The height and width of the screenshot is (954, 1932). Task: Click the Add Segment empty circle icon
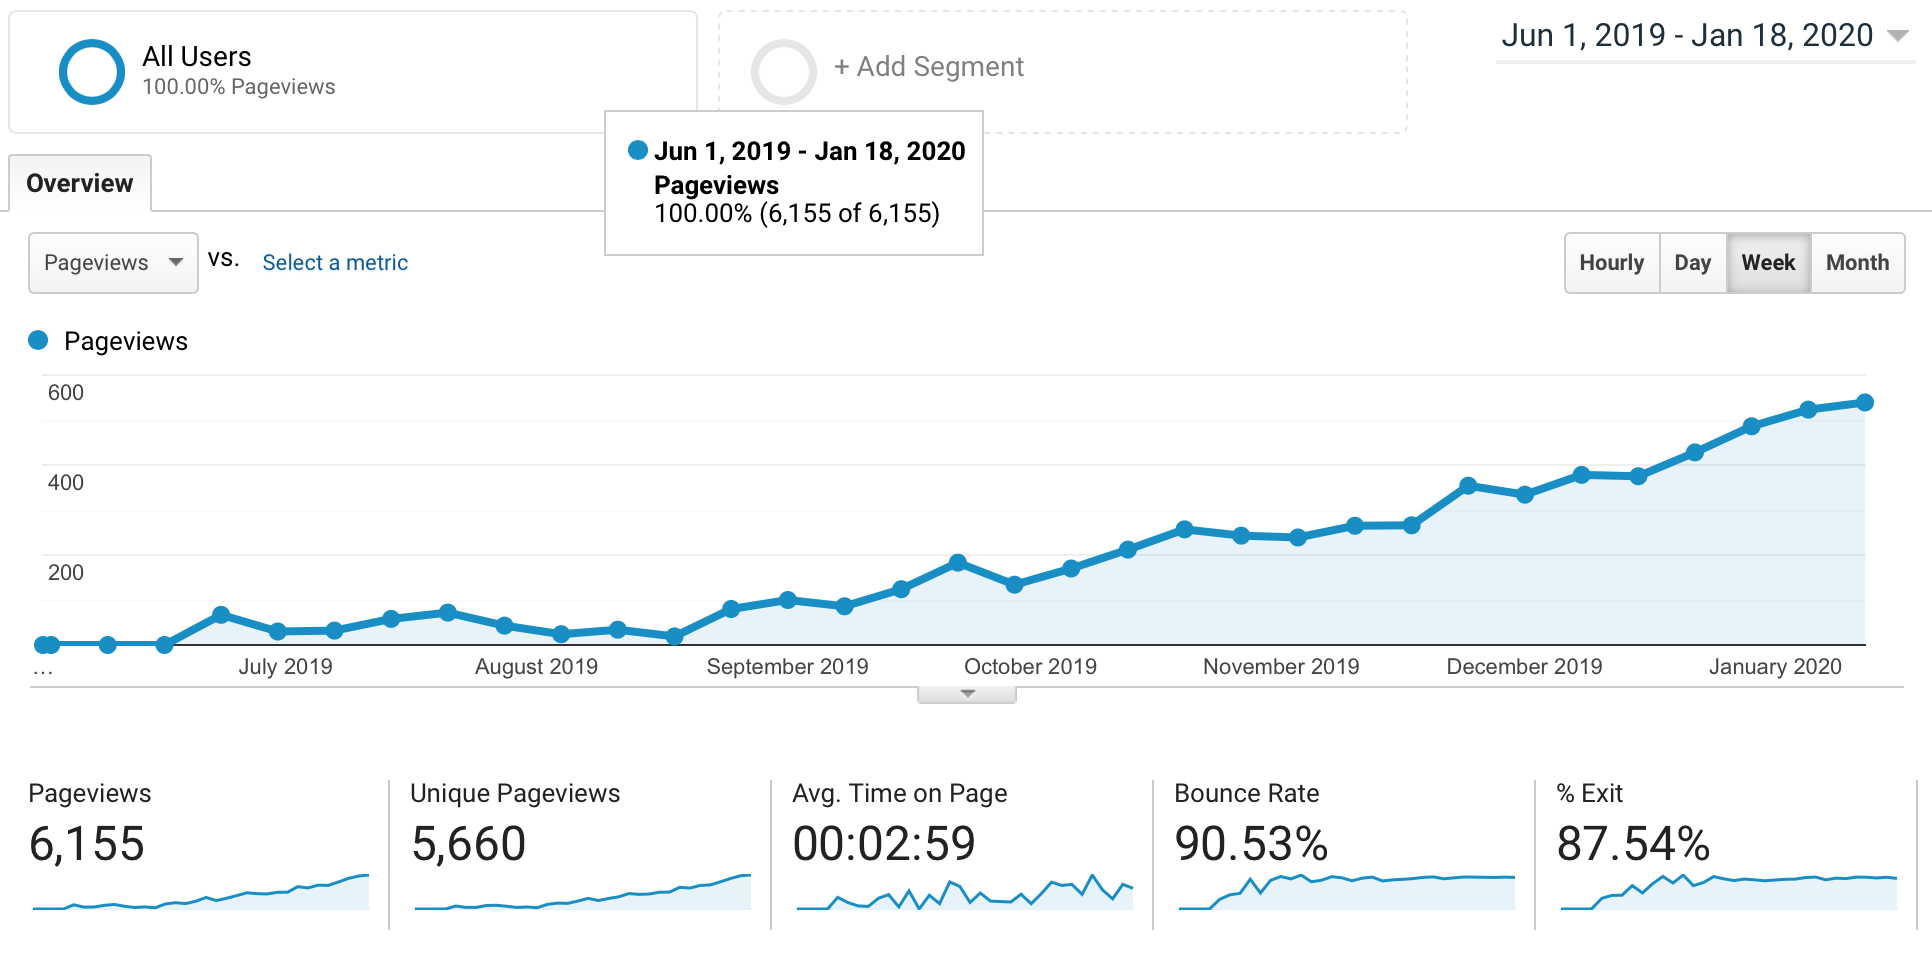tap(784, 72)
